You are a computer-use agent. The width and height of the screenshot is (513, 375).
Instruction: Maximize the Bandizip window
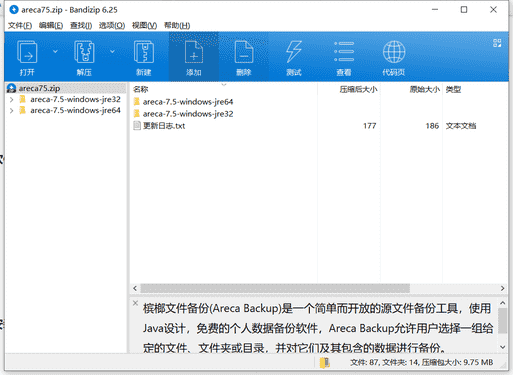464,10
